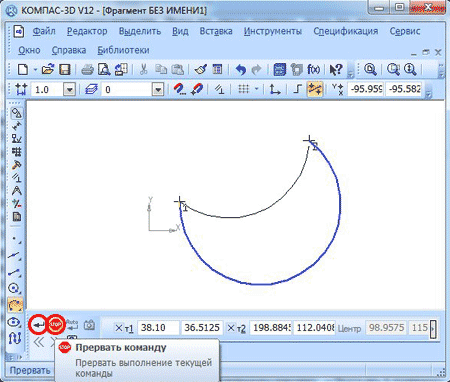
Task: Cut selection with the scissors icon
Action: tap(143, 70)
